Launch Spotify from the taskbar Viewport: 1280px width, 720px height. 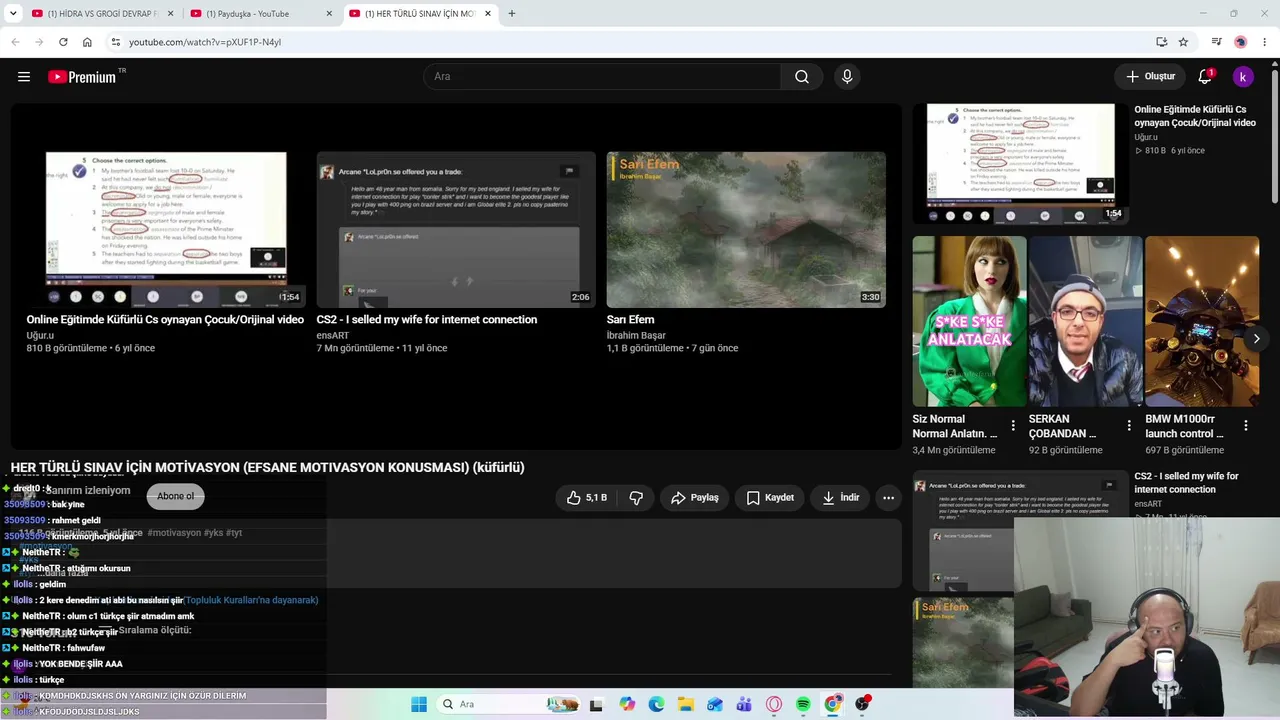click(803, 704)
